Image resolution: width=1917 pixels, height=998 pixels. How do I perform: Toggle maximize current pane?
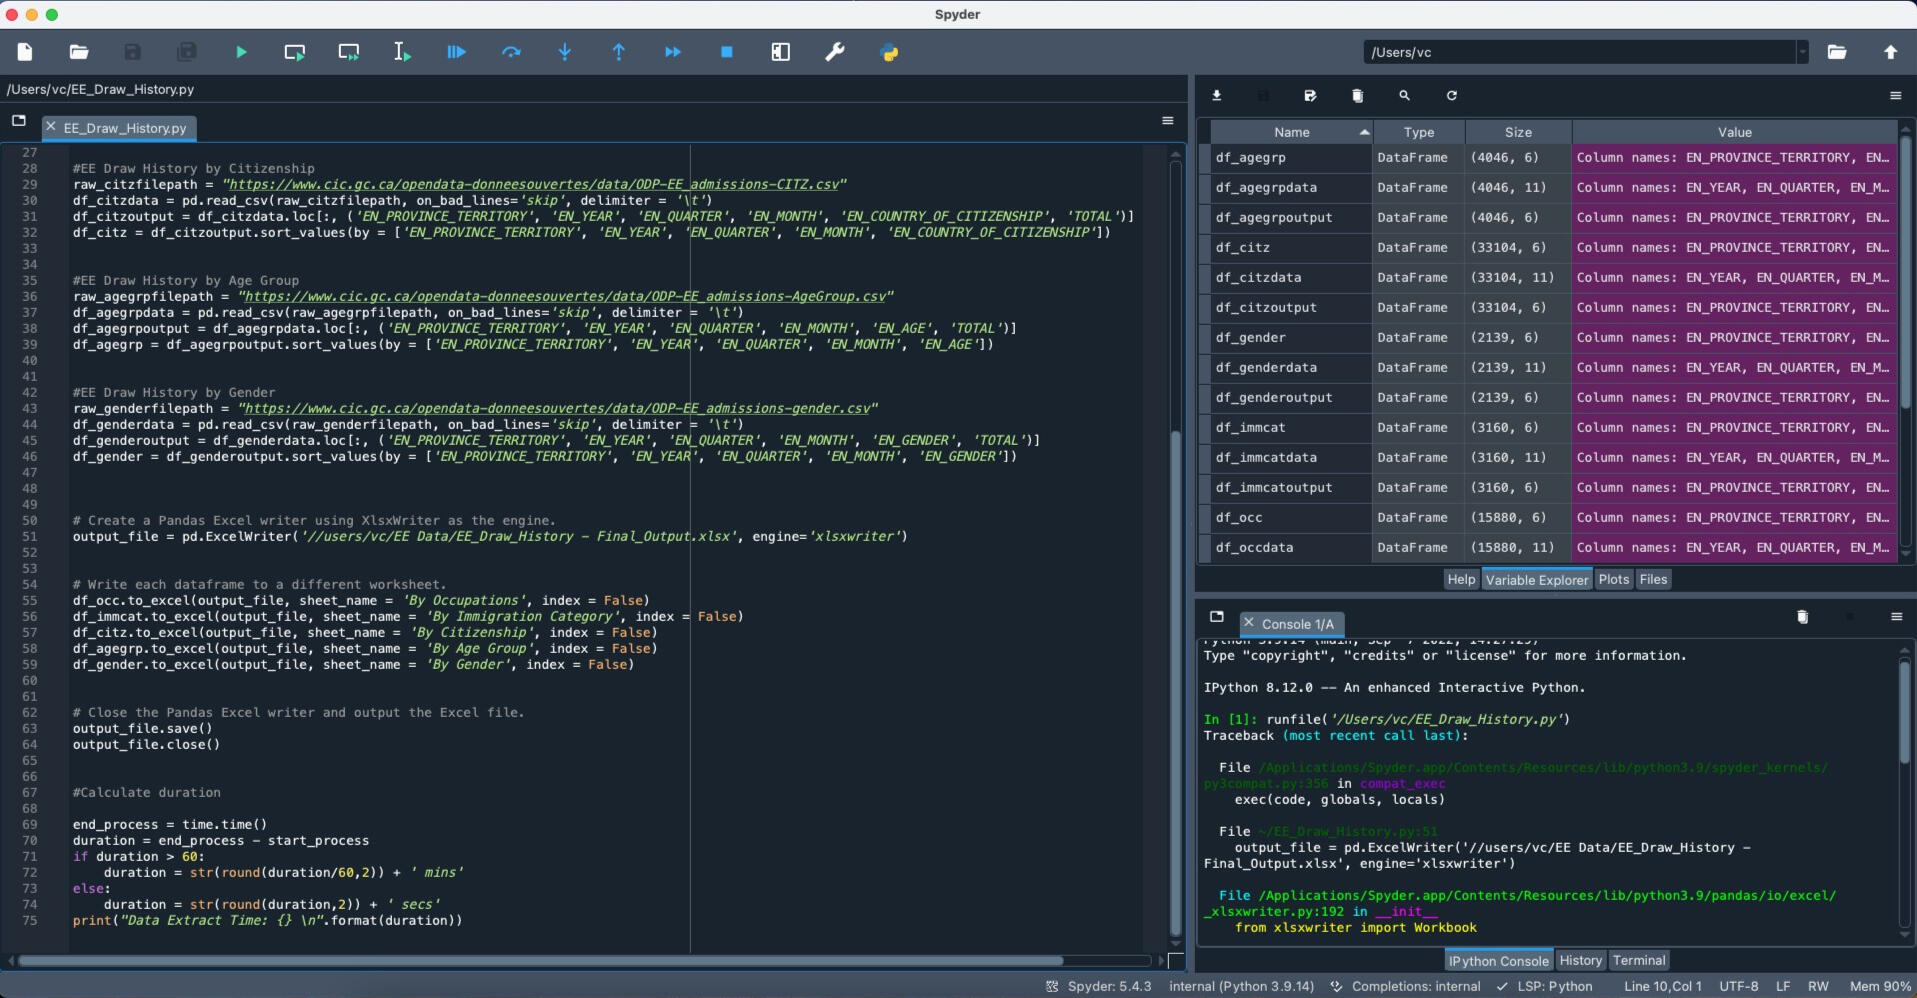point(781,52)
